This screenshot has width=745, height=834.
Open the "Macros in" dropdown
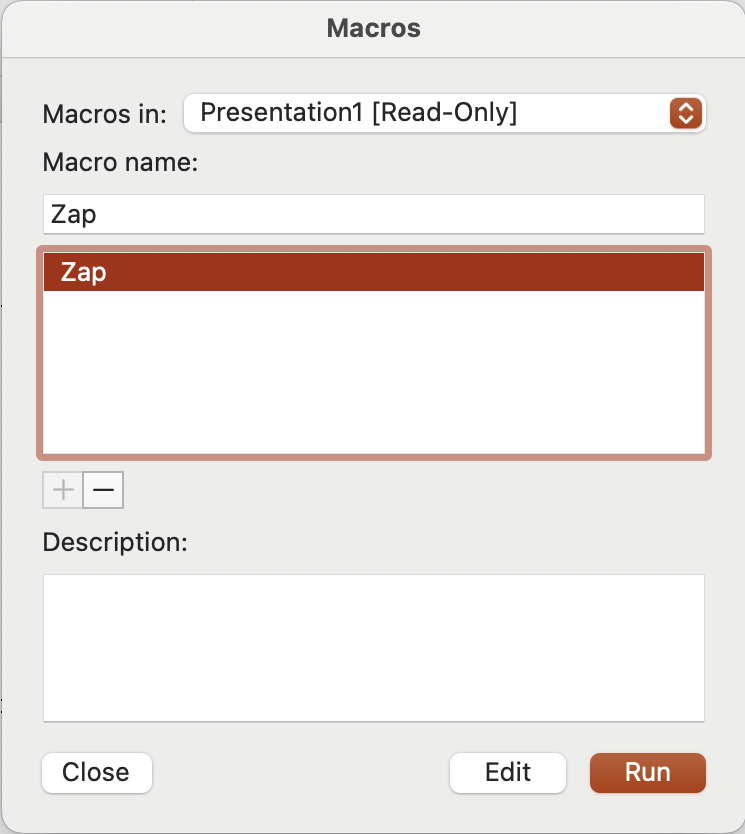444,114
